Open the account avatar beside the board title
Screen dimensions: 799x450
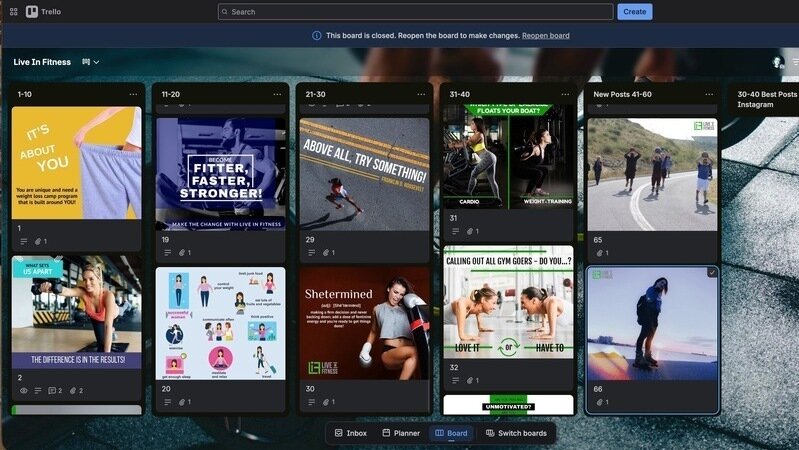pyautogui.click(x=777, y=62)
